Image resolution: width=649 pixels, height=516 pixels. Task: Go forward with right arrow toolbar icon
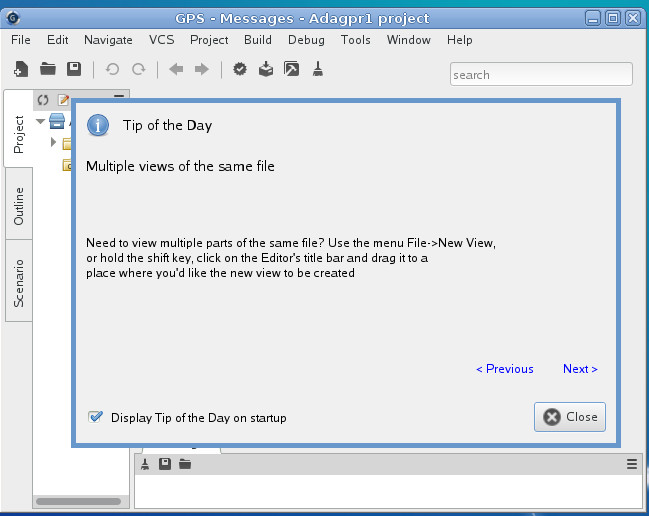pos(202,69)
